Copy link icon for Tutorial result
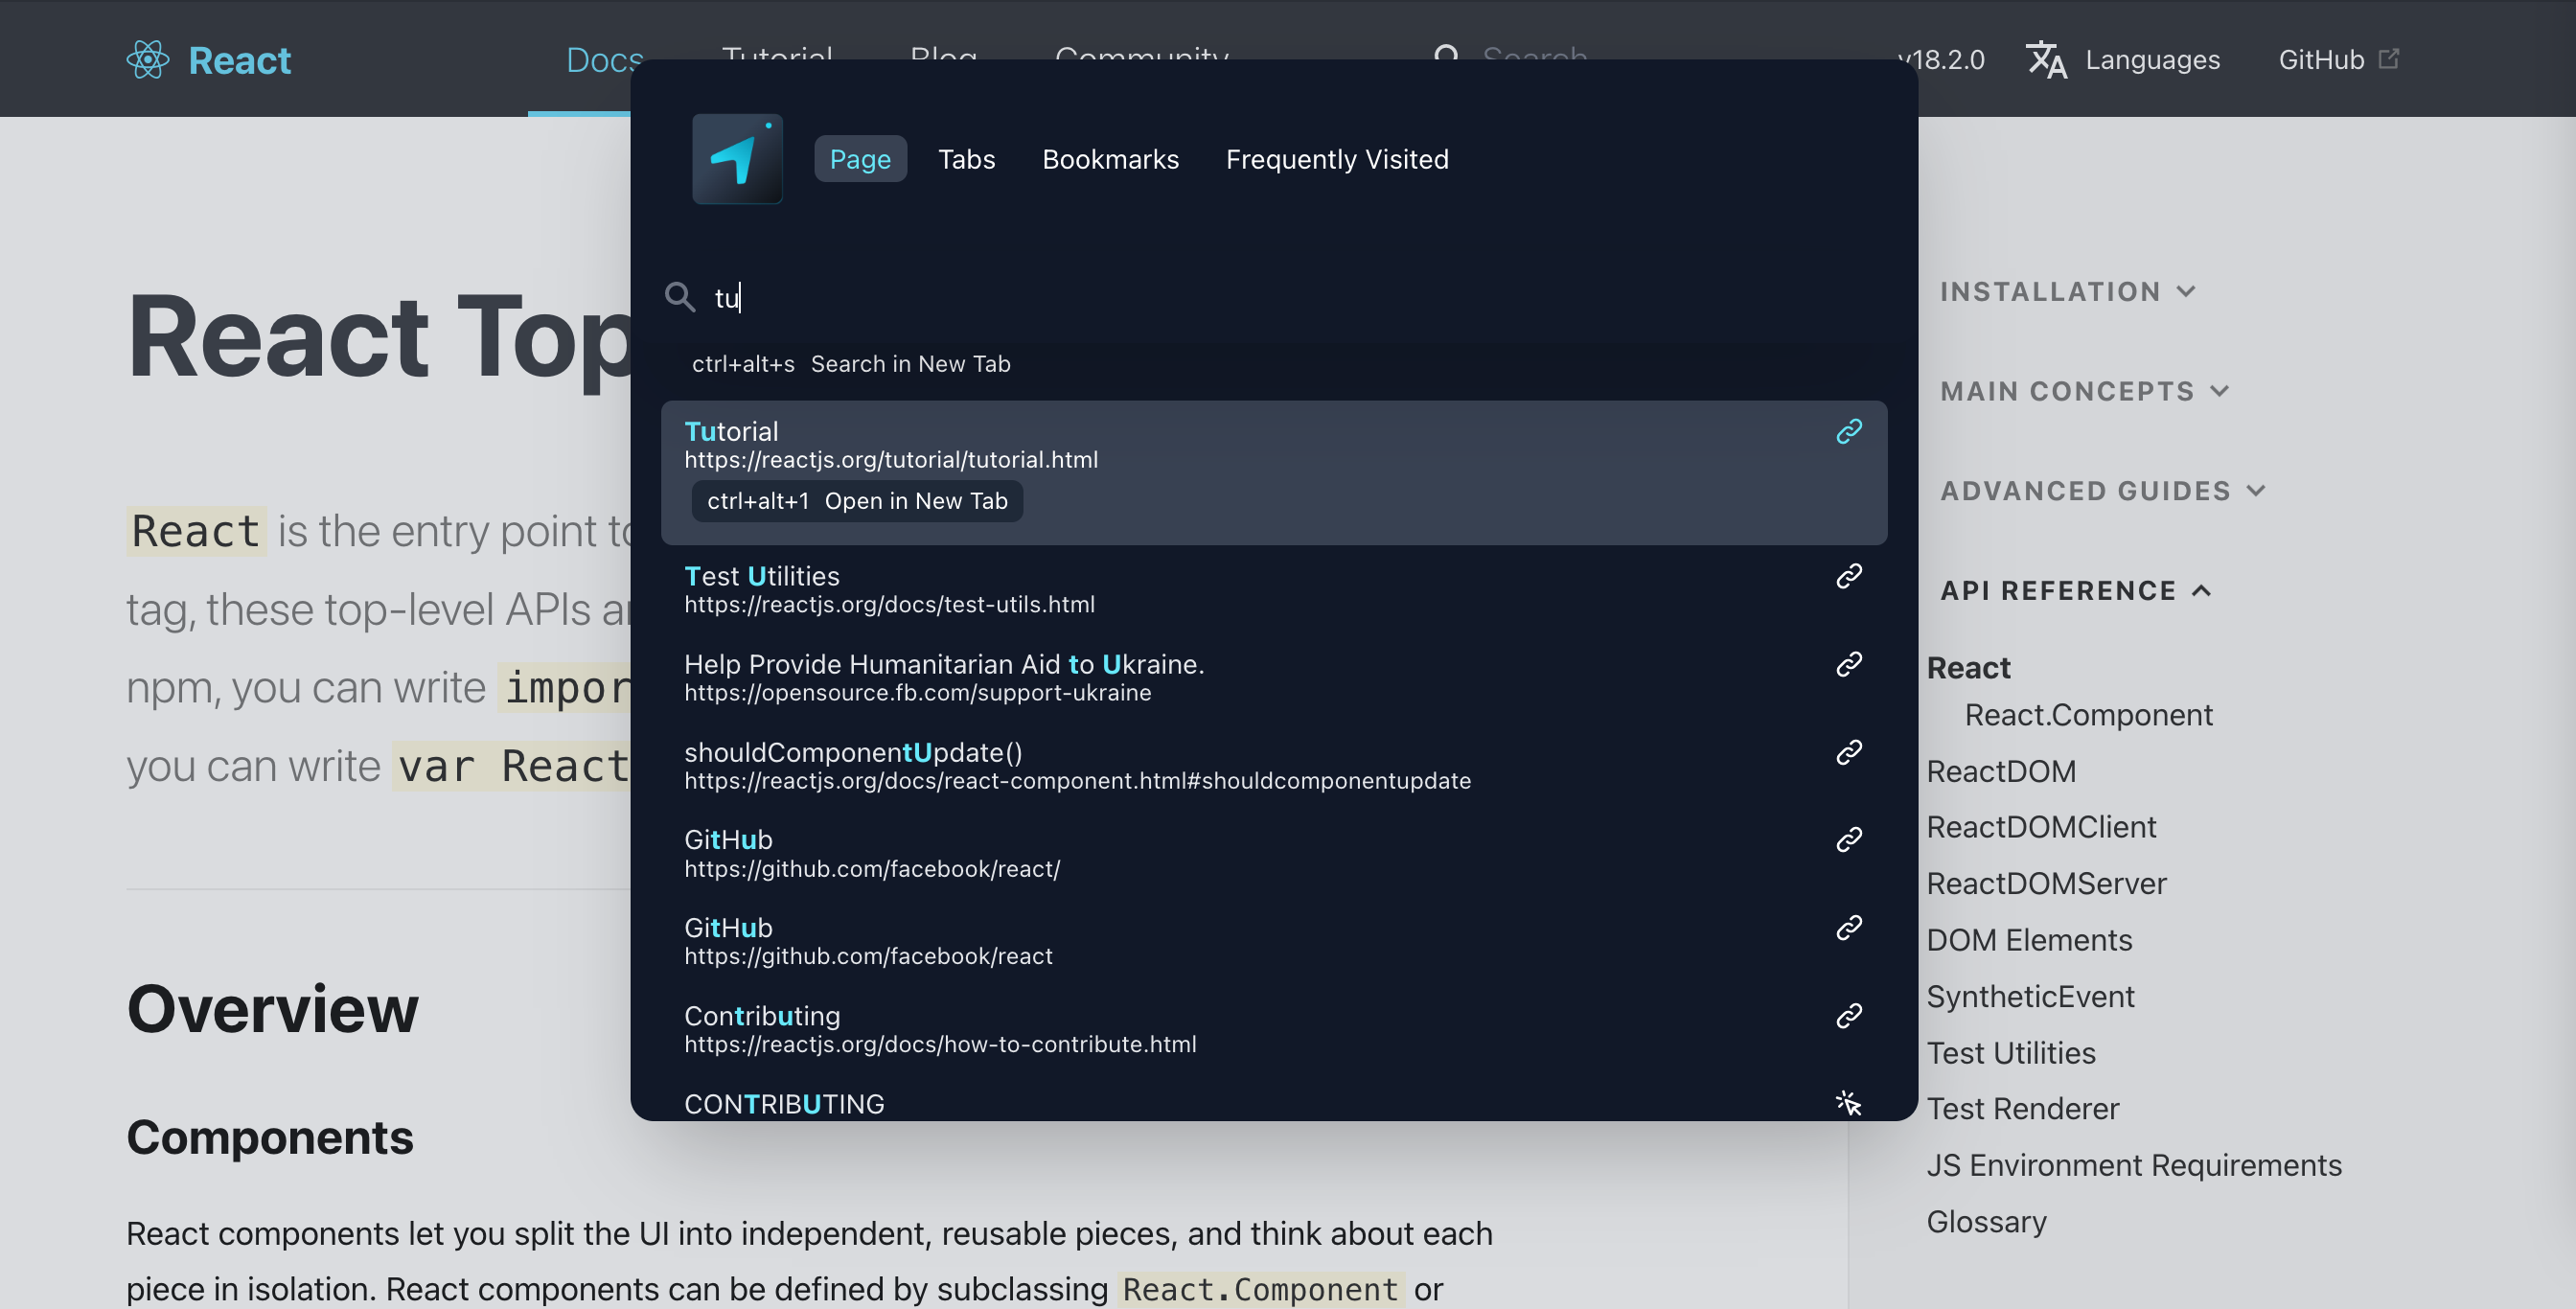Image resolution: width=2576 pixels, height=1309 pixels. 1849,431
